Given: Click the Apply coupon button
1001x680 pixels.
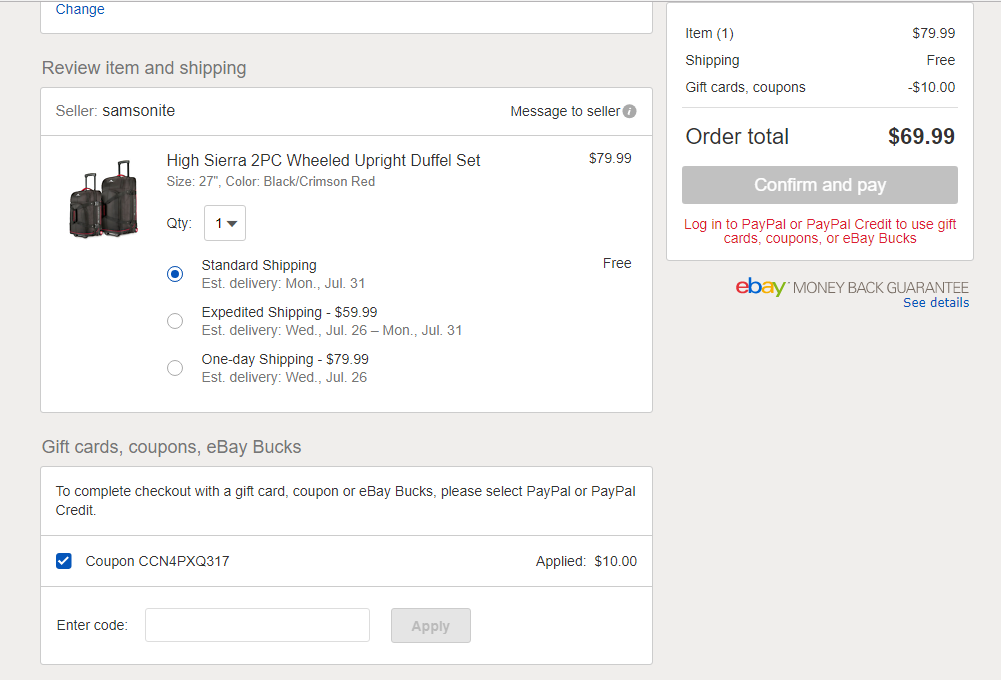Looking at the screenshot, I should 430,626.
